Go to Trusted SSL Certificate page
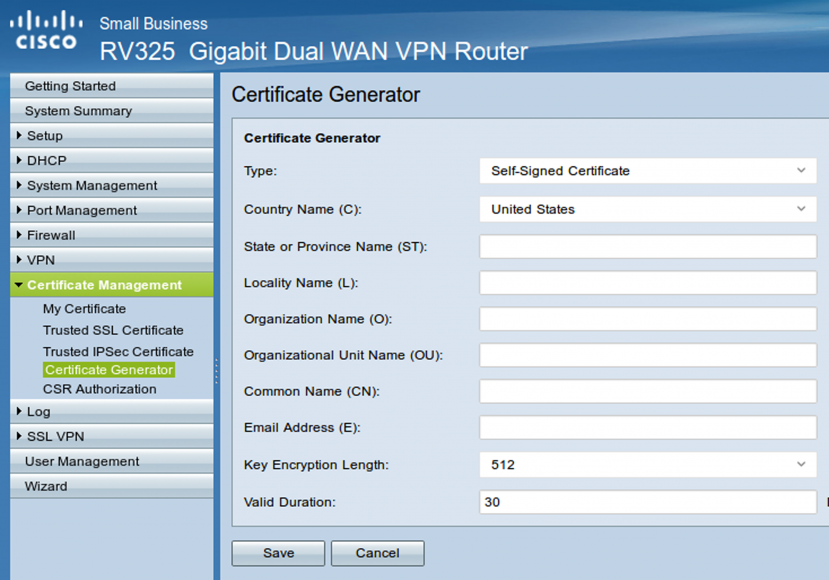Image resolution: width=829 pixels, height=580 pixels. (113, 330)
